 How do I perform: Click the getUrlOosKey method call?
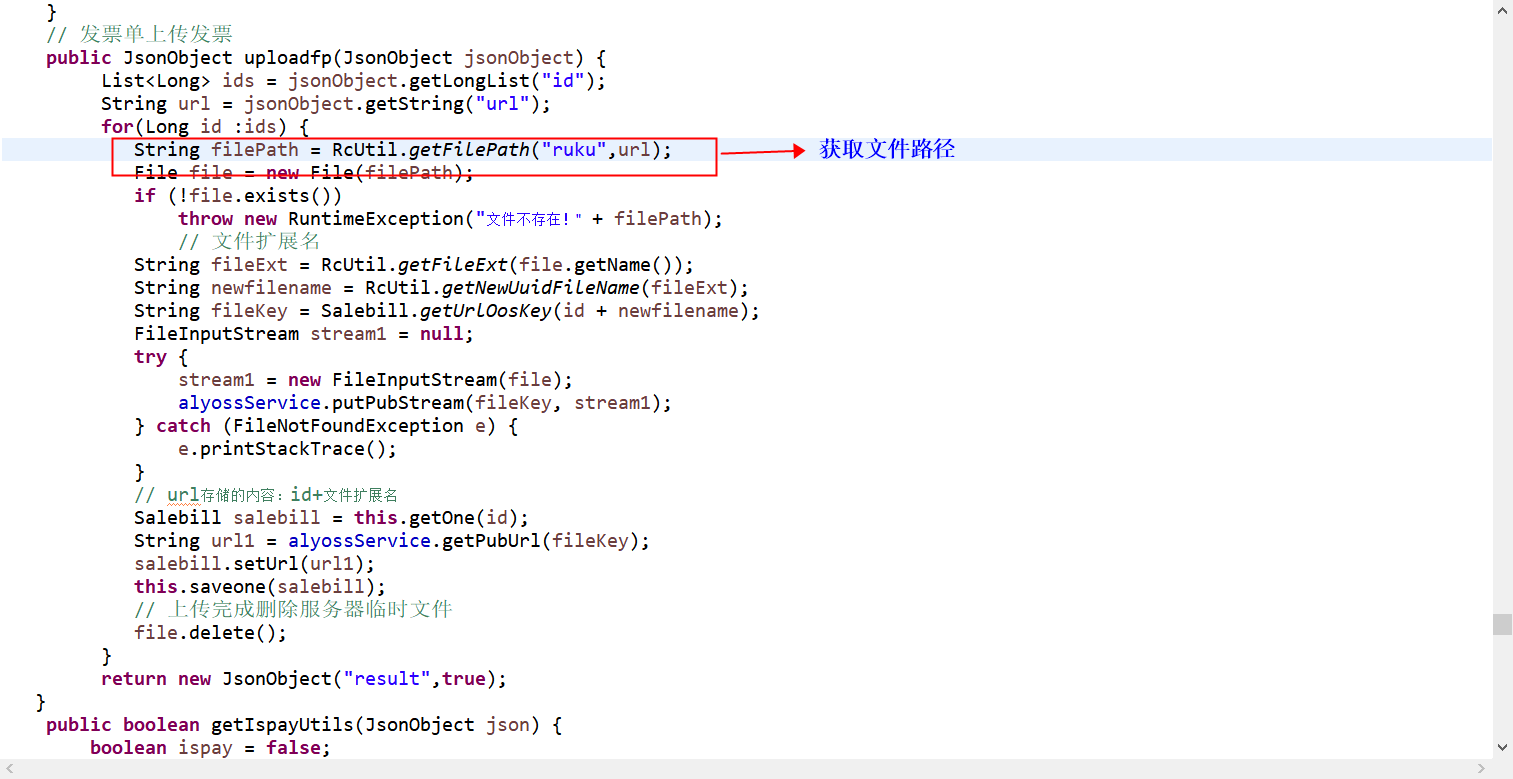[486, 311]
